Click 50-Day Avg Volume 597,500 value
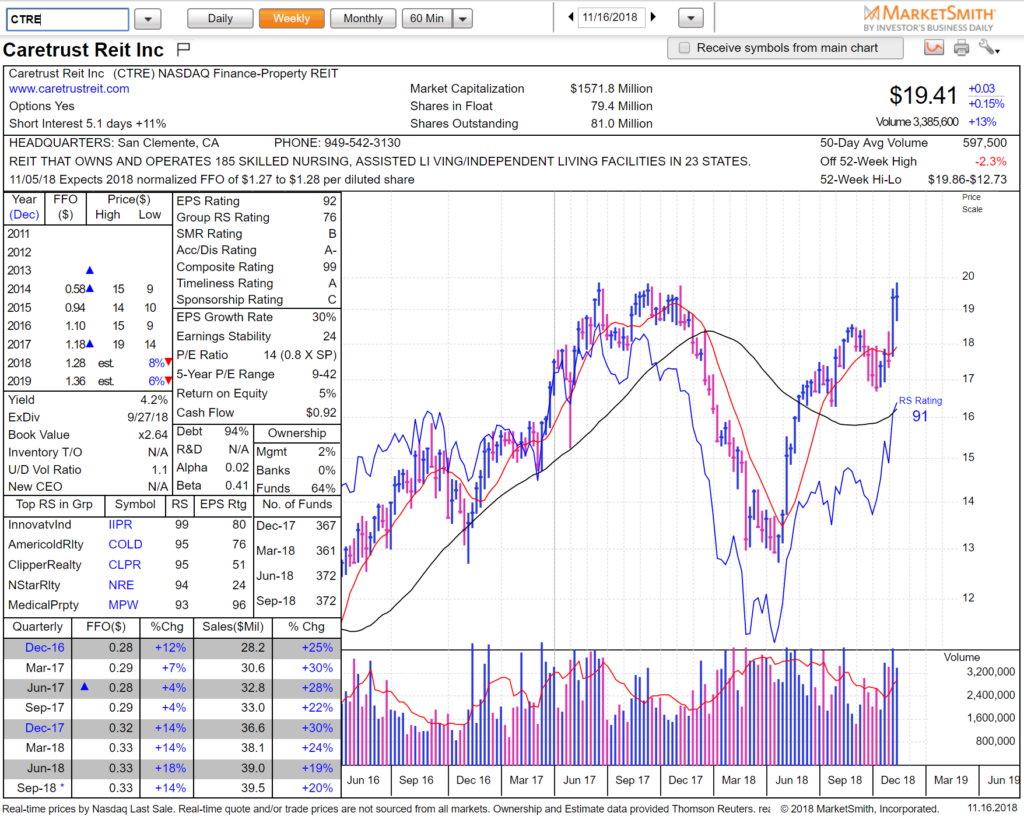The image size is (1024, 816). point(985,143)
